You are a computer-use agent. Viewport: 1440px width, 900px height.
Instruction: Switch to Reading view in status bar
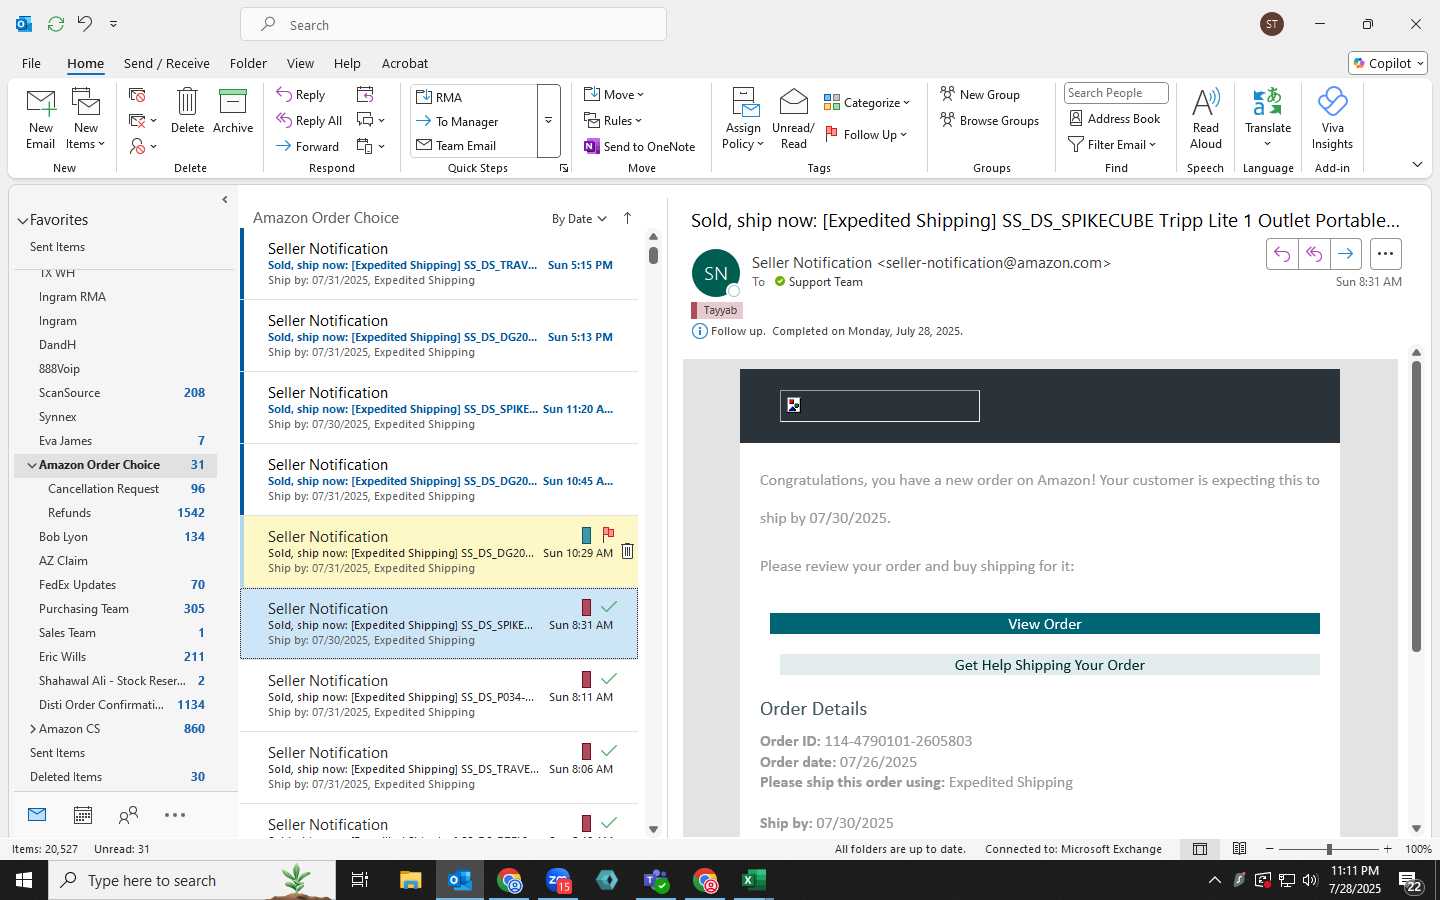pyautogui.click(x=1239, y=849)
